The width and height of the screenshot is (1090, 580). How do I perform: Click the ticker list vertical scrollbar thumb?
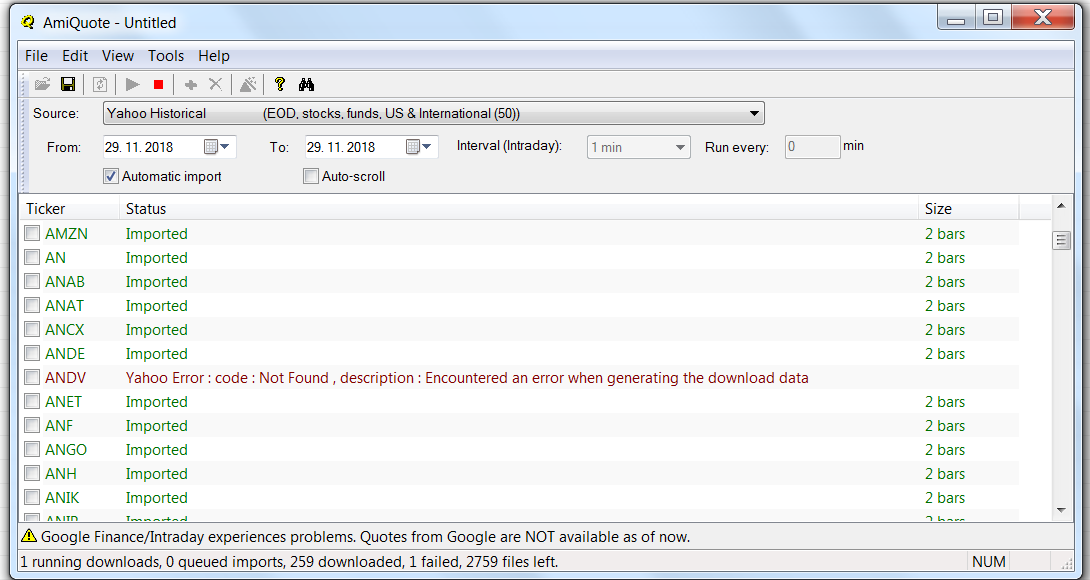pyautogui.click(x=1061, y=240)
